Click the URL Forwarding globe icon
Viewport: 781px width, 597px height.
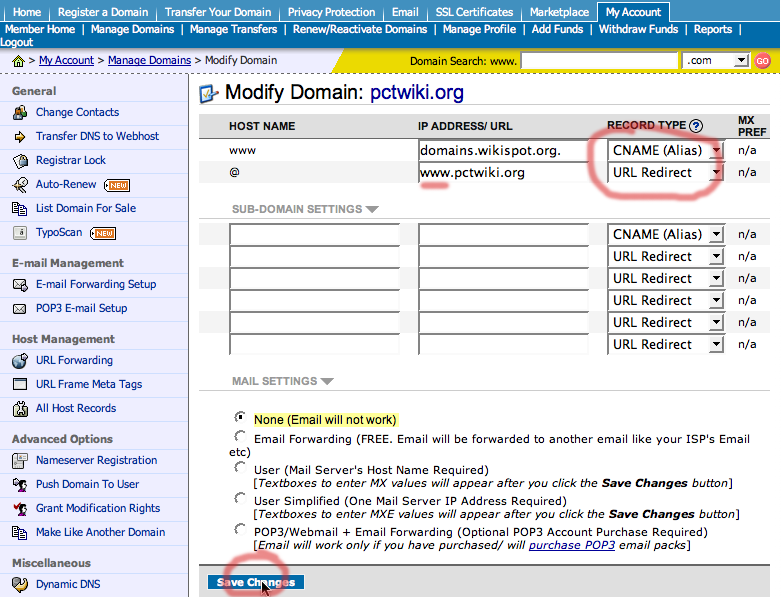click(x=20, y=360)
